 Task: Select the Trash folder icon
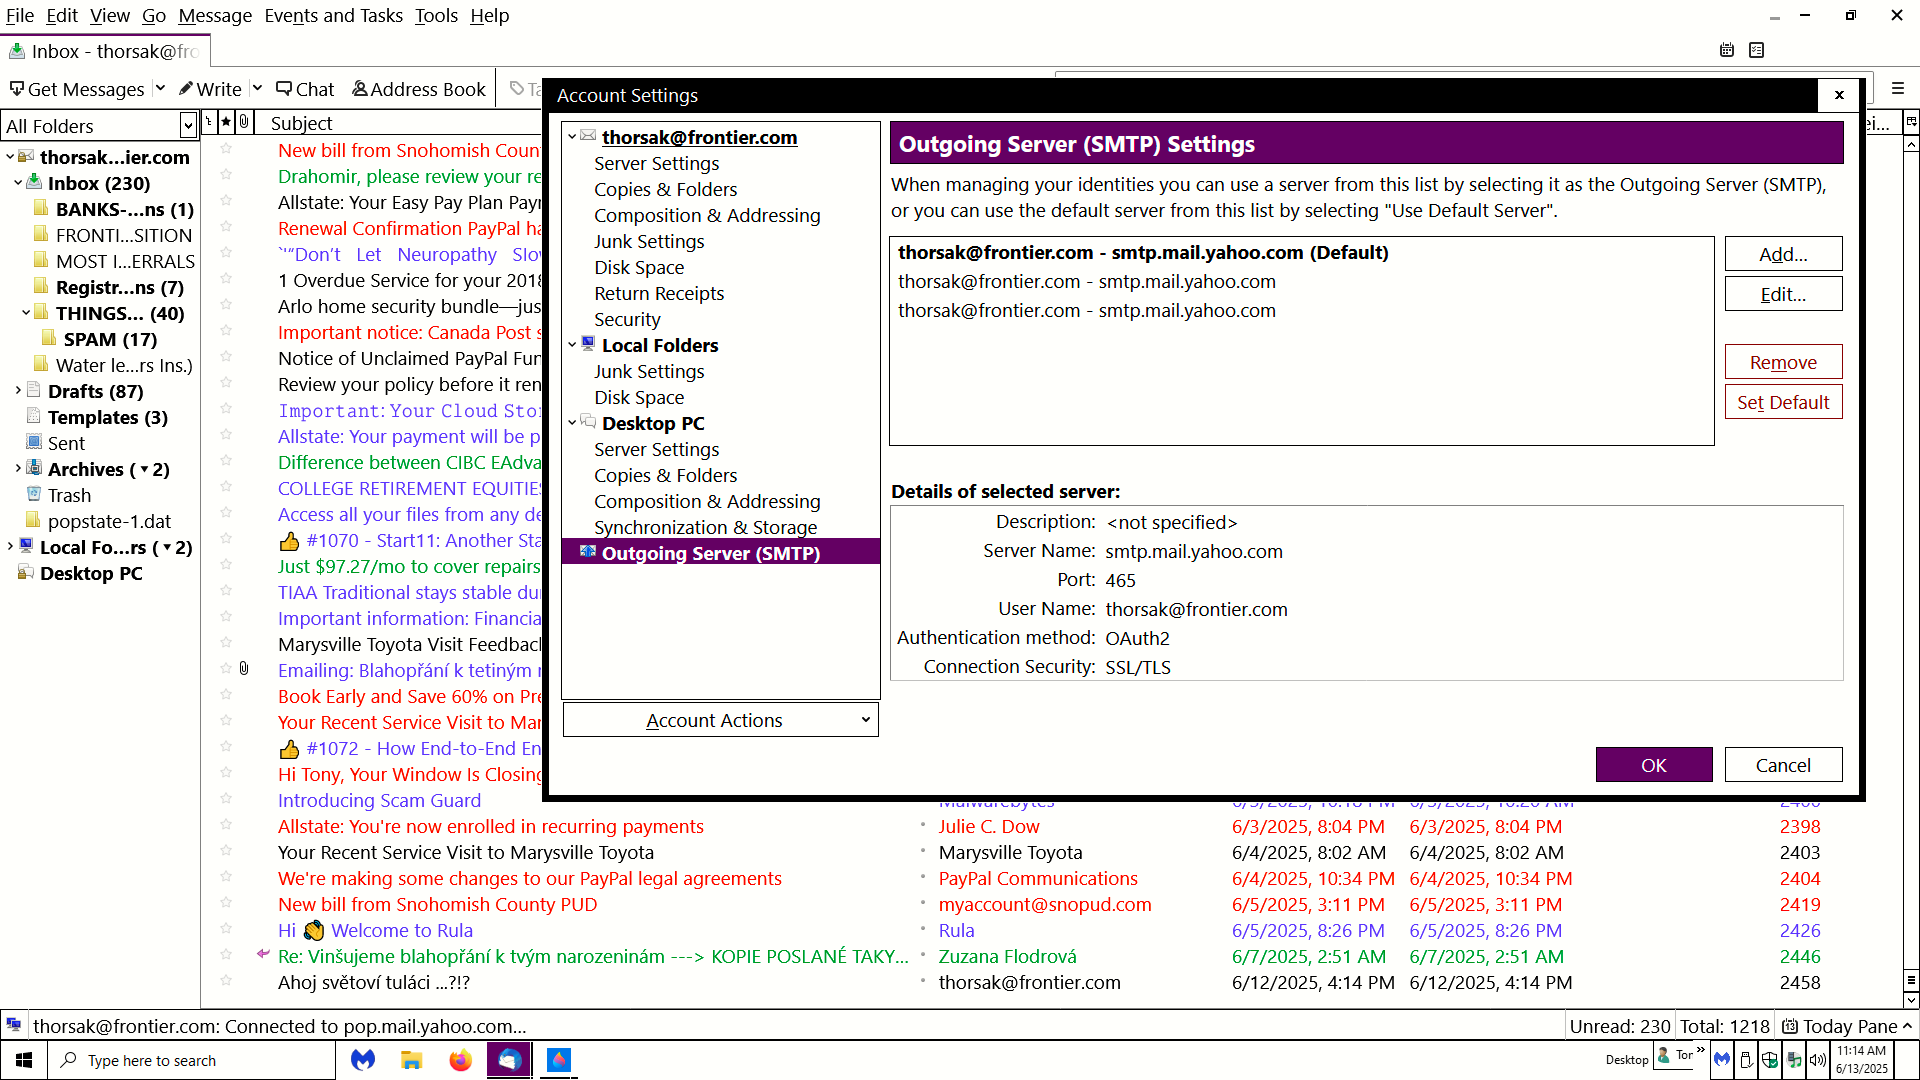[34, 494]
